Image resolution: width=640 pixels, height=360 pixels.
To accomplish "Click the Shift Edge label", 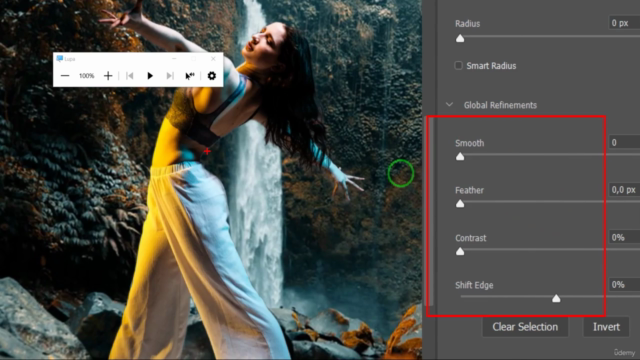I will pos(474,285).
